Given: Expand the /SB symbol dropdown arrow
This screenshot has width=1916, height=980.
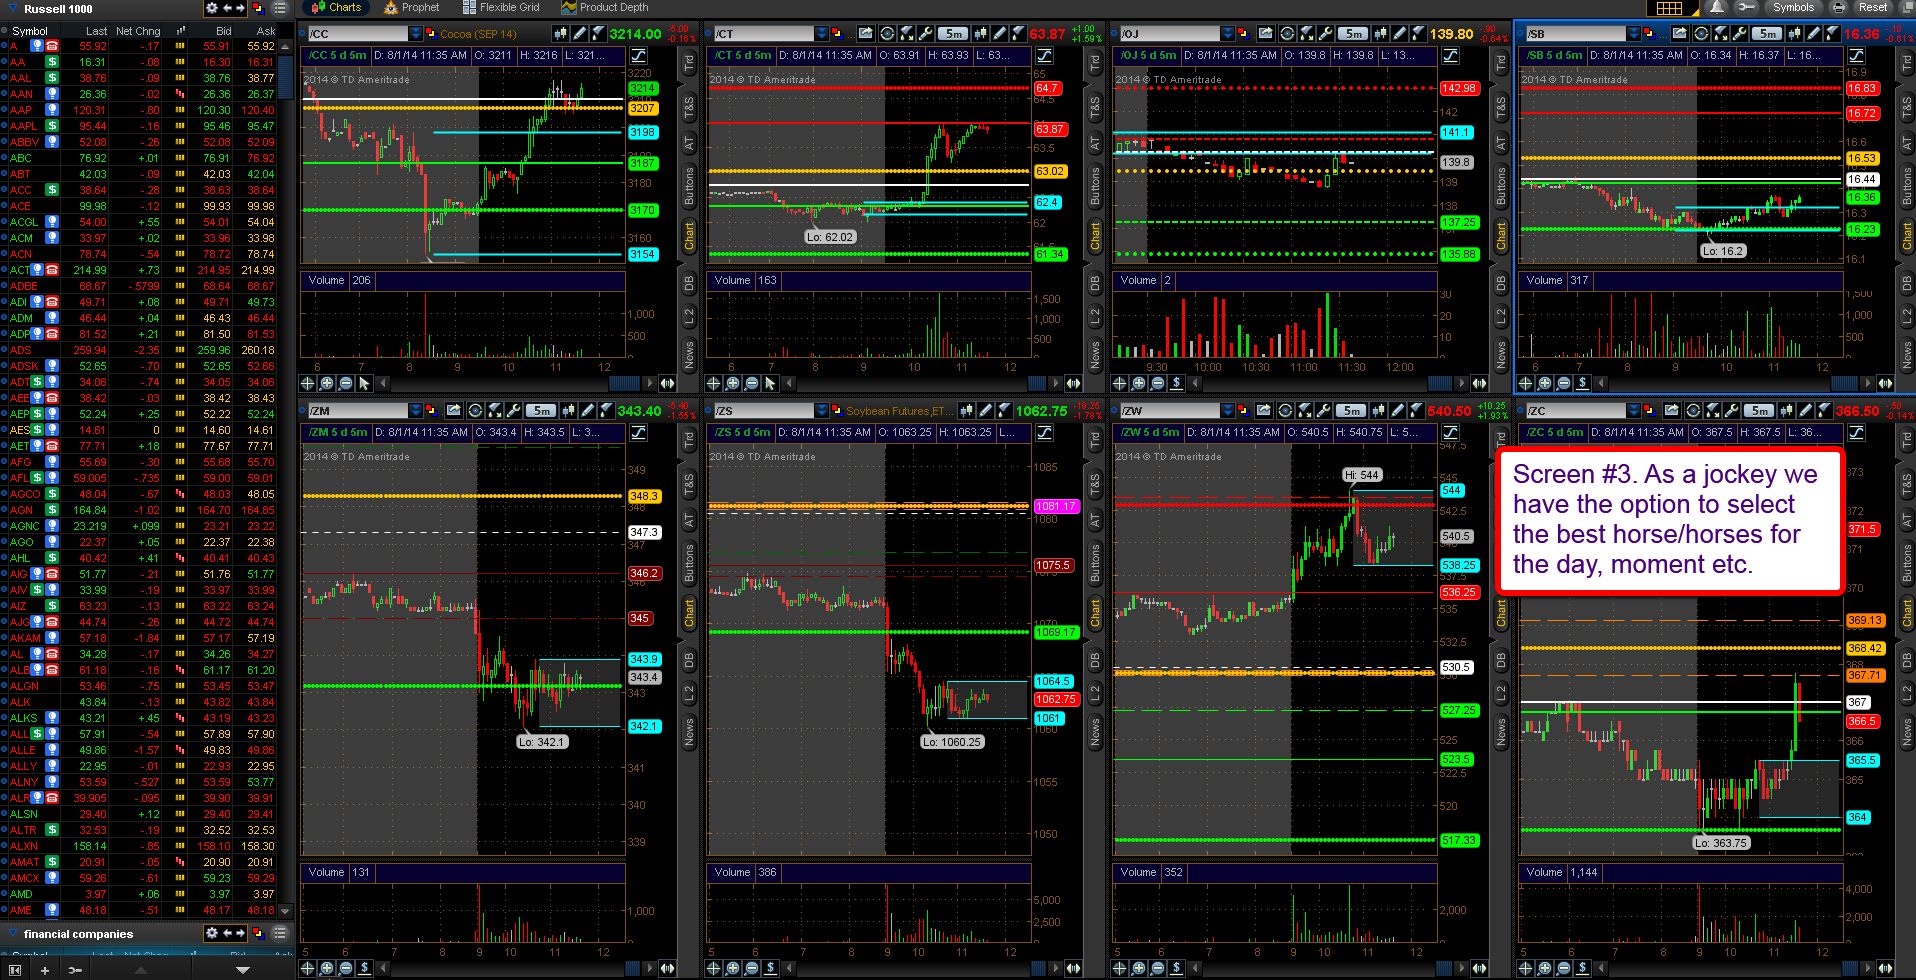Looking at the screenshot, I should point(1633,34).
